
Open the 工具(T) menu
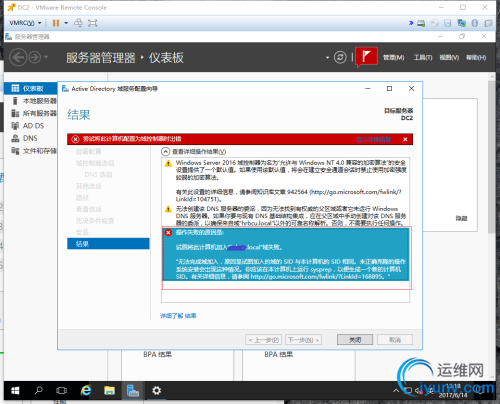(423, 58)
